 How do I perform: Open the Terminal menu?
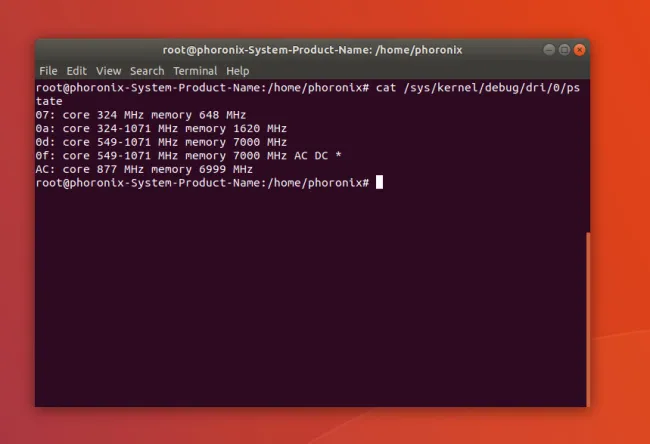[195, 71]
